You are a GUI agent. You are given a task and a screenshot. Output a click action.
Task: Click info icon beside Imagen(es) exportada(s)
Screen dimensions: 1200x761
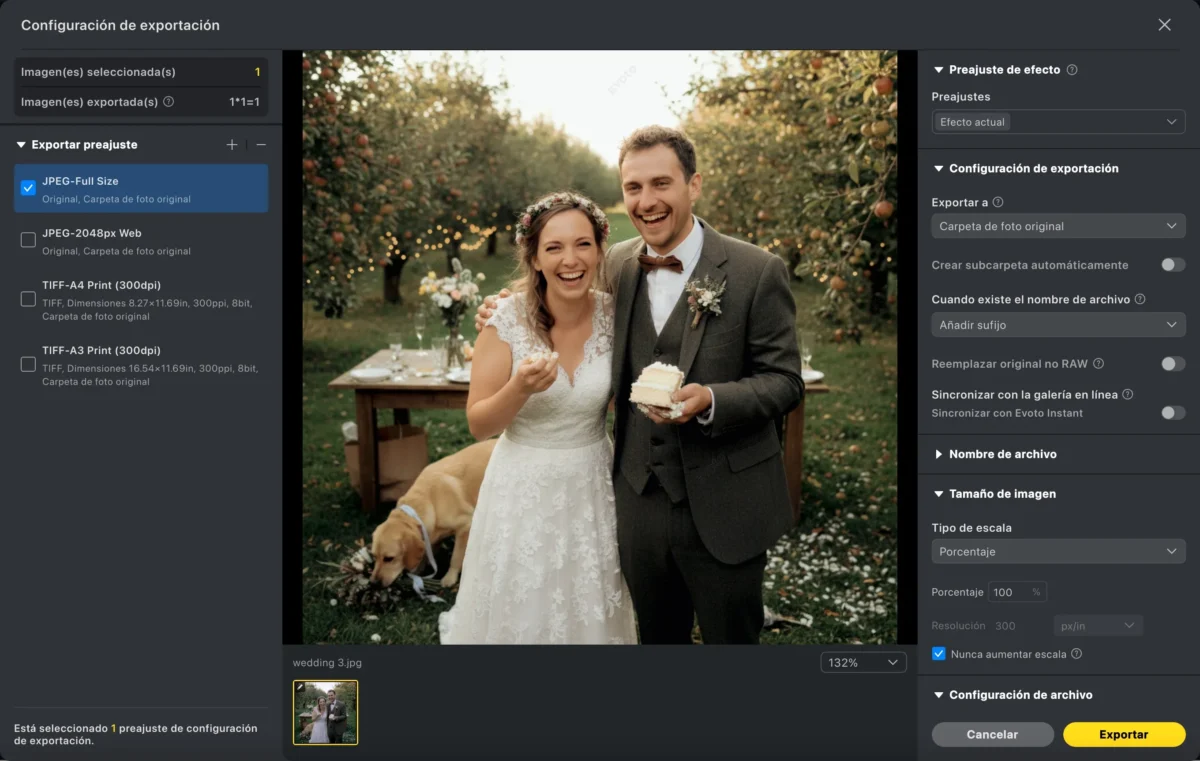click(168, 102)
